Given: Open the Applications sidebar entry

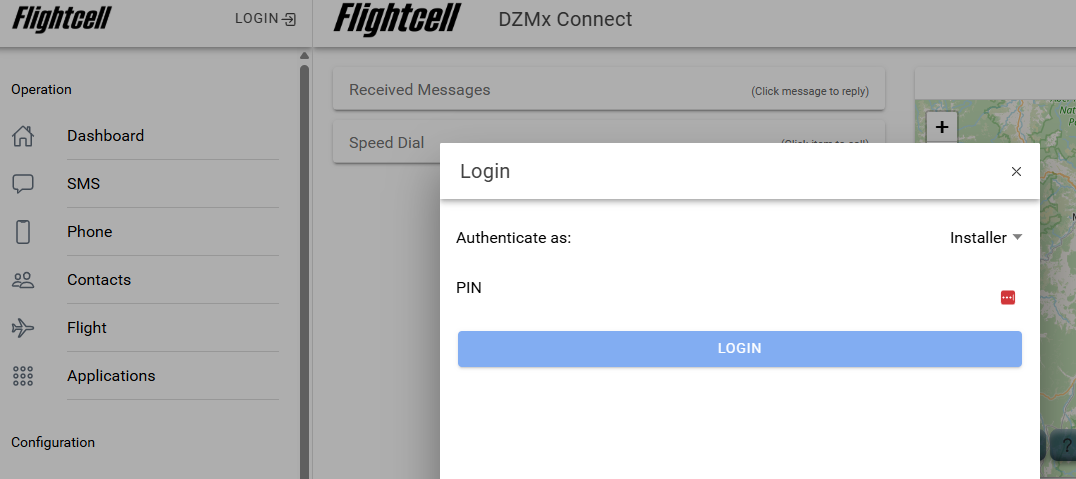Looking at the screenshot, I should tap(111, 376).
